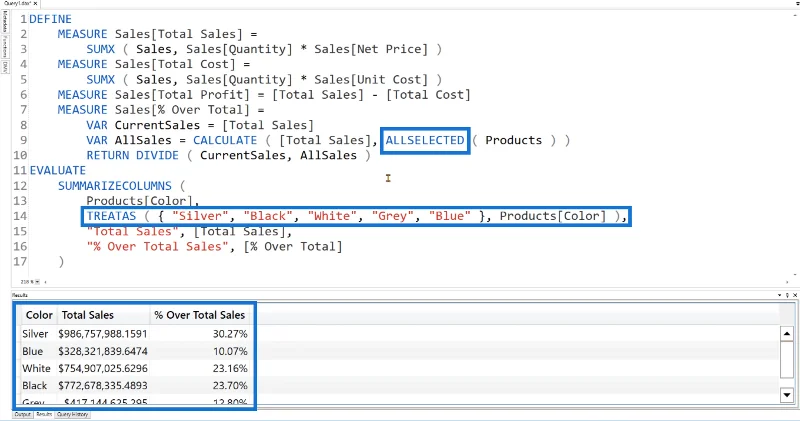Select the Blue cell in results
800x421 pixels.
pos(33,351)
